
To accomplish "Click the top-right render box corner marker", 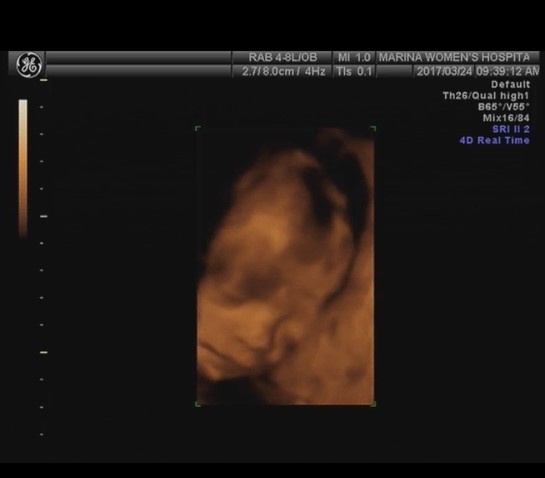I will tap(373, 129).
